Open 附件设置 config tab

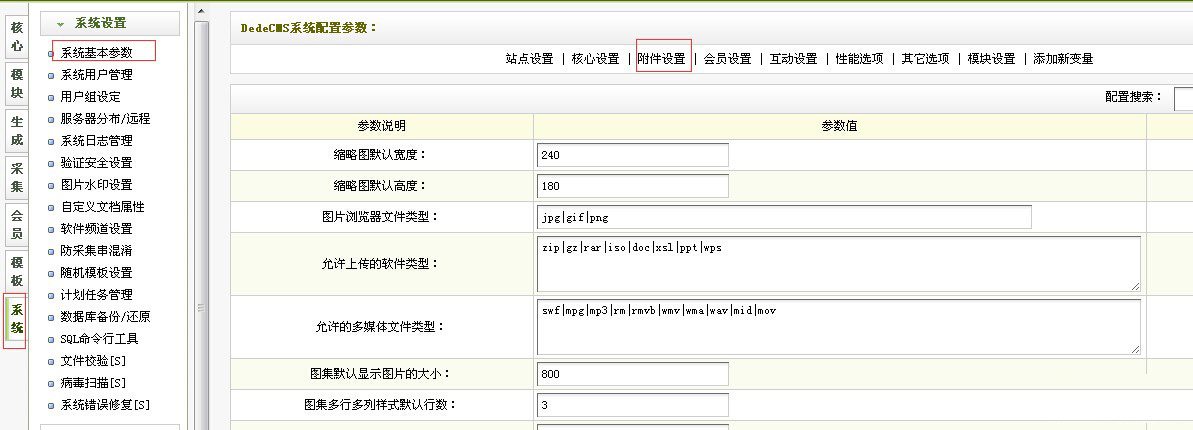tap(662, 59)
